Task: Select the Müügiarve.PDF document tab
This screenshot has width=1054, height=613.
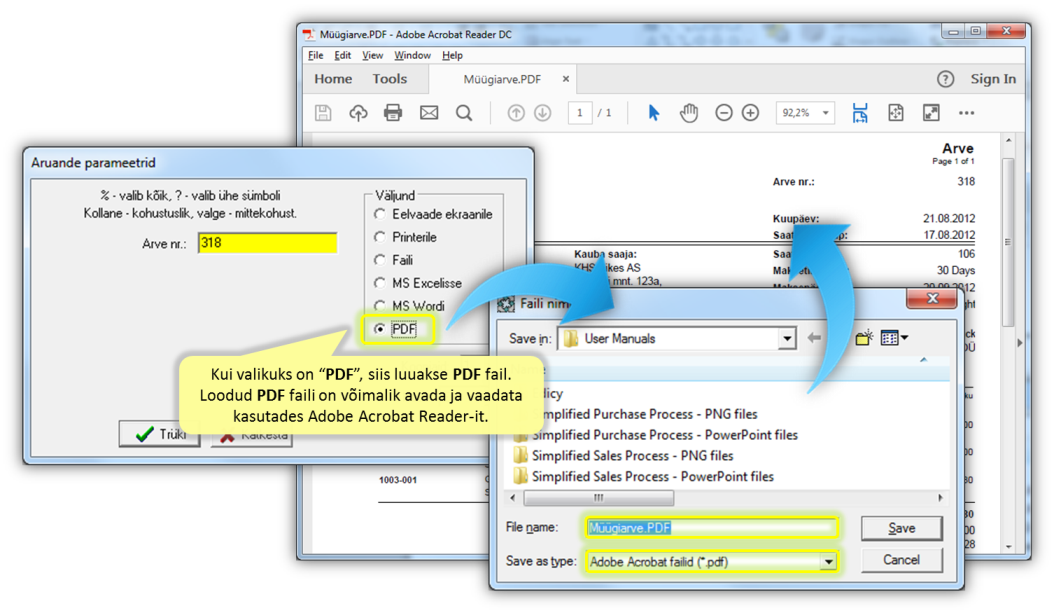Action: [x=502, y=79]
